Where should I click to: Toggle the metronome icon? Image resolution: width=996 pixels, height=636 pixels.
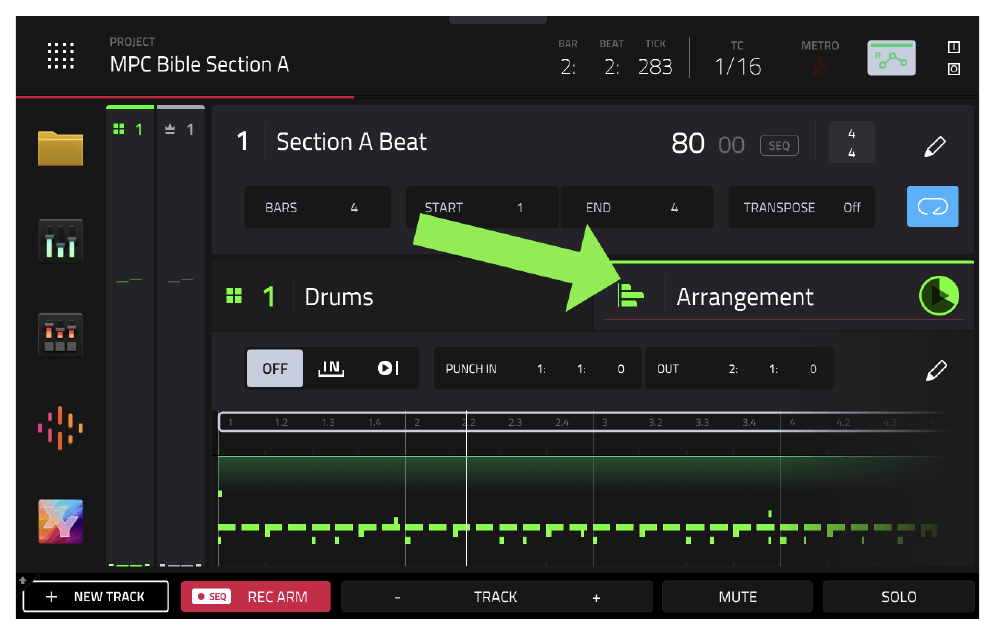pyautogui.click(x=819, y=66)
